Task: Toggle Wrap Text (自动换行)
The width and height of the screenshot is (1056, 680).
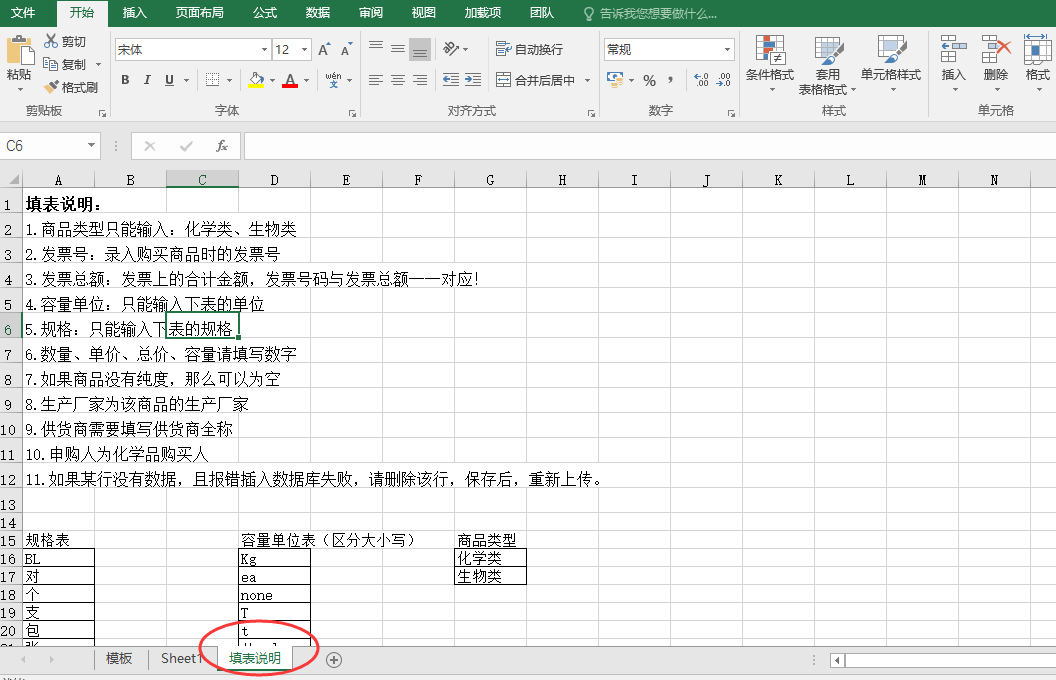Action: (530, 49)
